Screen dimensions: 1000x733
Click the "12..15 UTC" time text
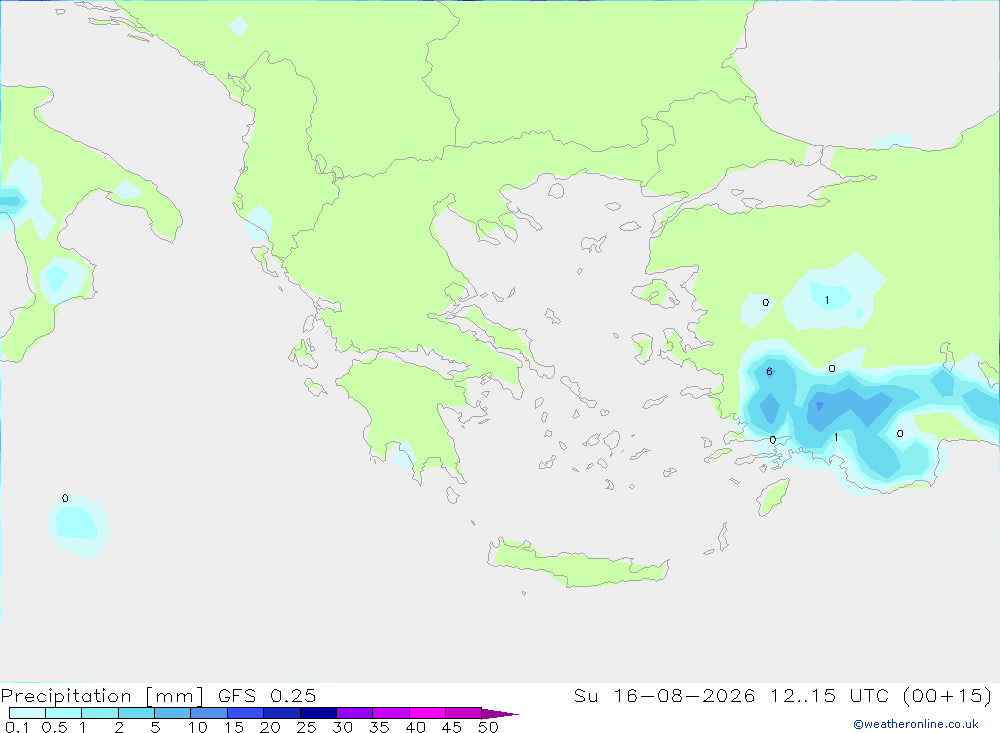(829, 695)
